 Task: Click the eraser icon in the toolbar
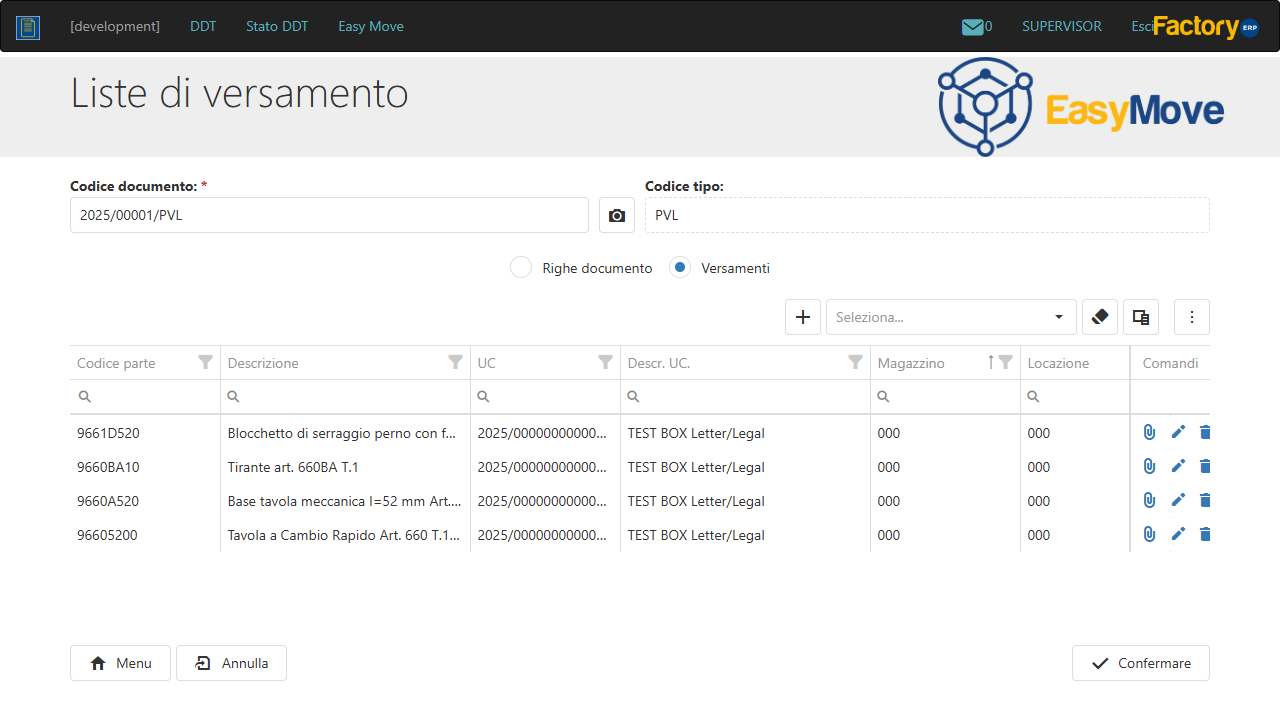click(x=1100, y=317)
